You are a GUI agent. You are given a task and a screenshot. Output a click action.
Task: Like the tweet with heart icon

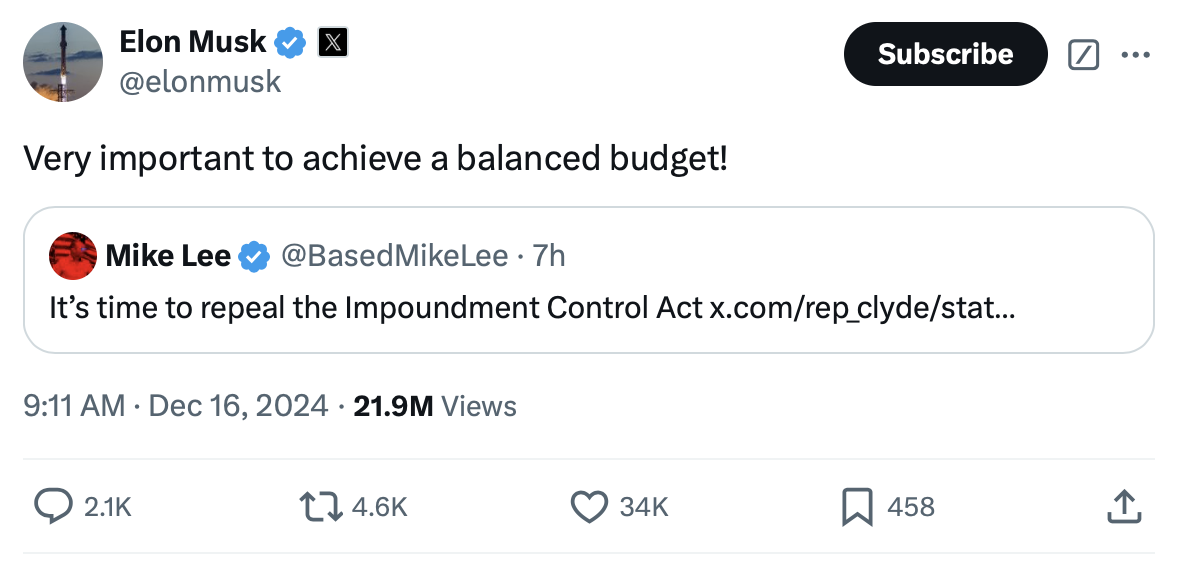(x=589, y=506)
